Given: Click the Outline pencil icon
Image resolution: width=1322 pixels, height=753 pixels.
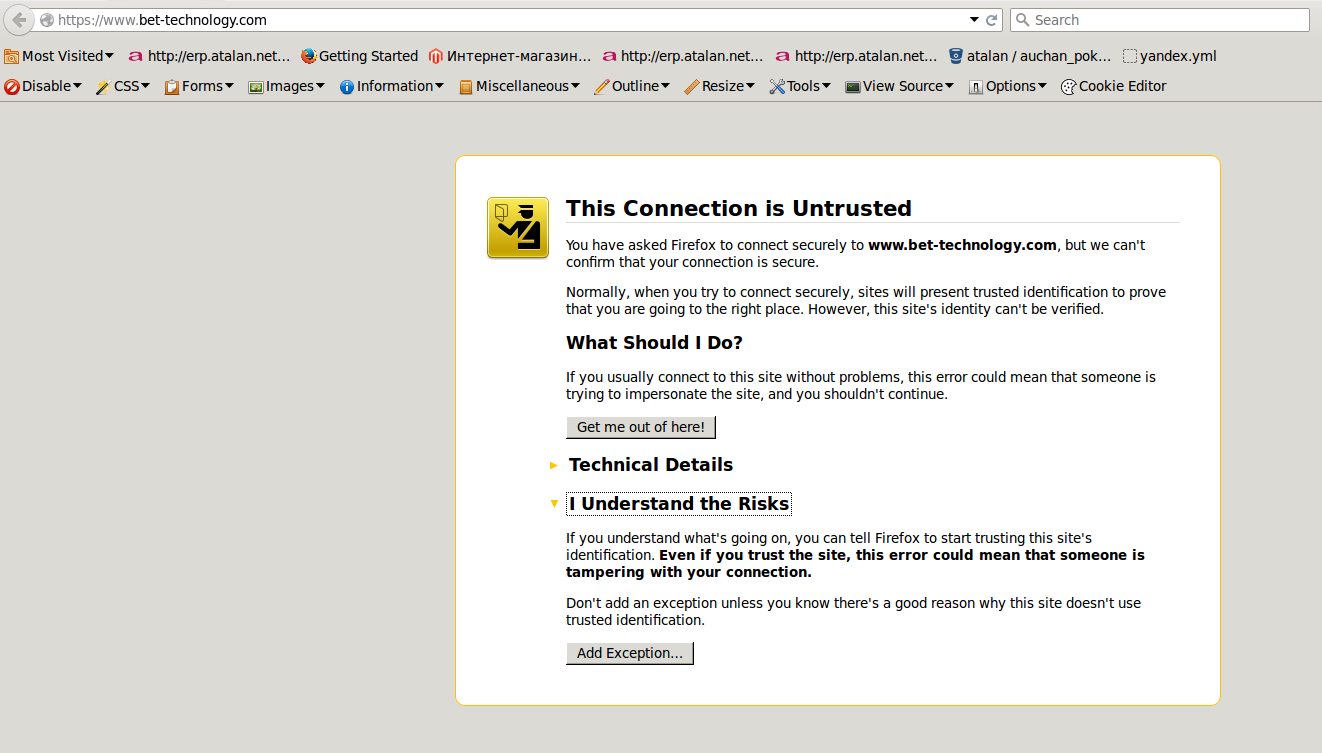Looking at the screenshot, I should pyautogui.click(x=602, y=87).
